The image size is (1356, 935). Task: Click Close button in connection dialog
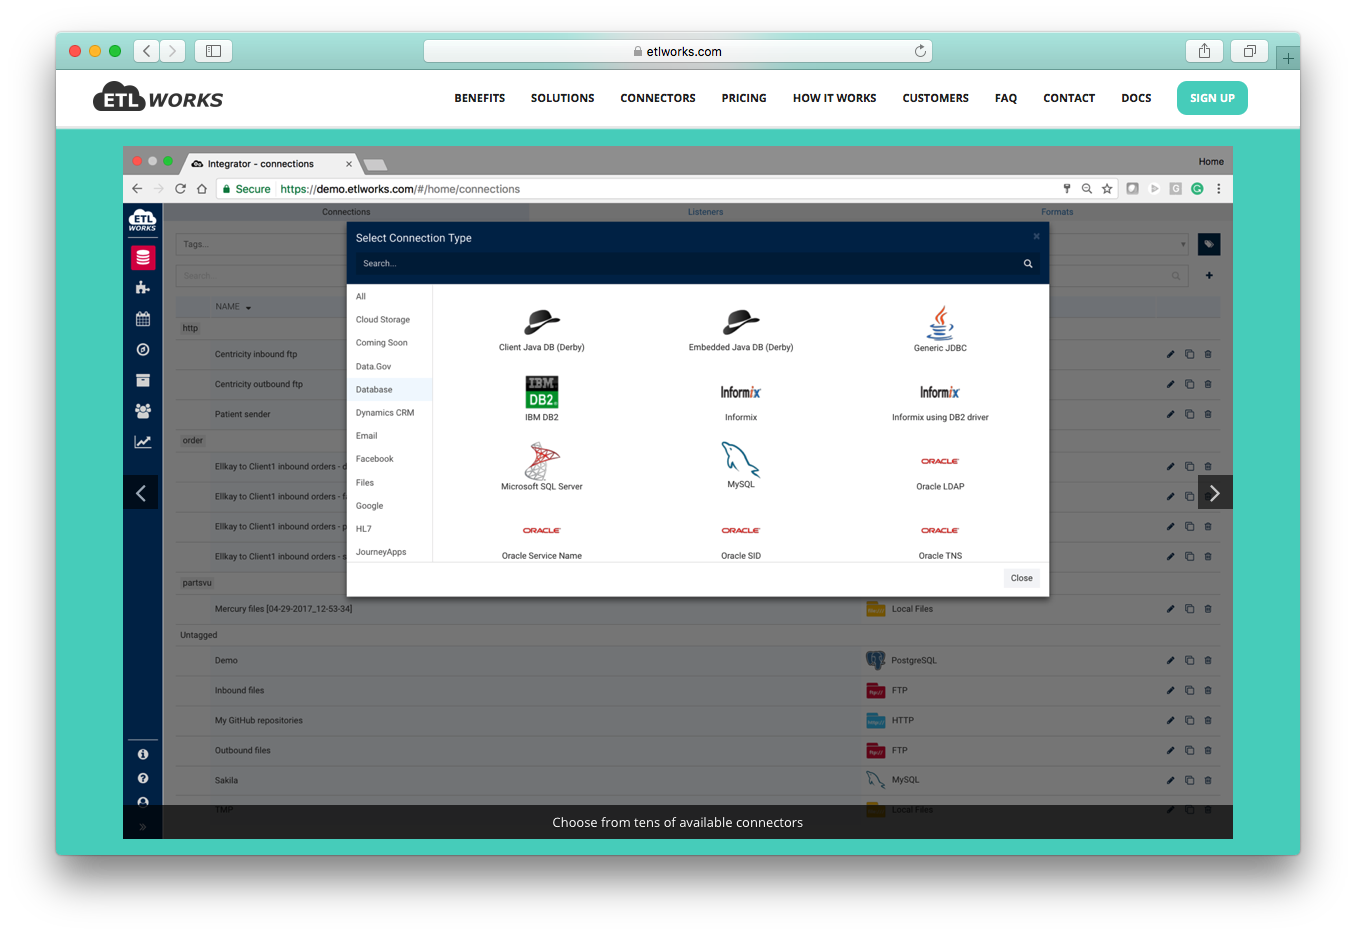tap(1021, 578)
